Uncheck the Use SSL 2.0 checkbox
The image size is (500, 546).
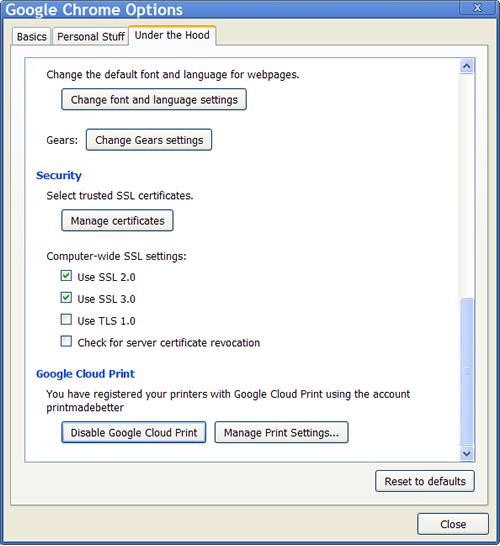(x=66, y=276)
